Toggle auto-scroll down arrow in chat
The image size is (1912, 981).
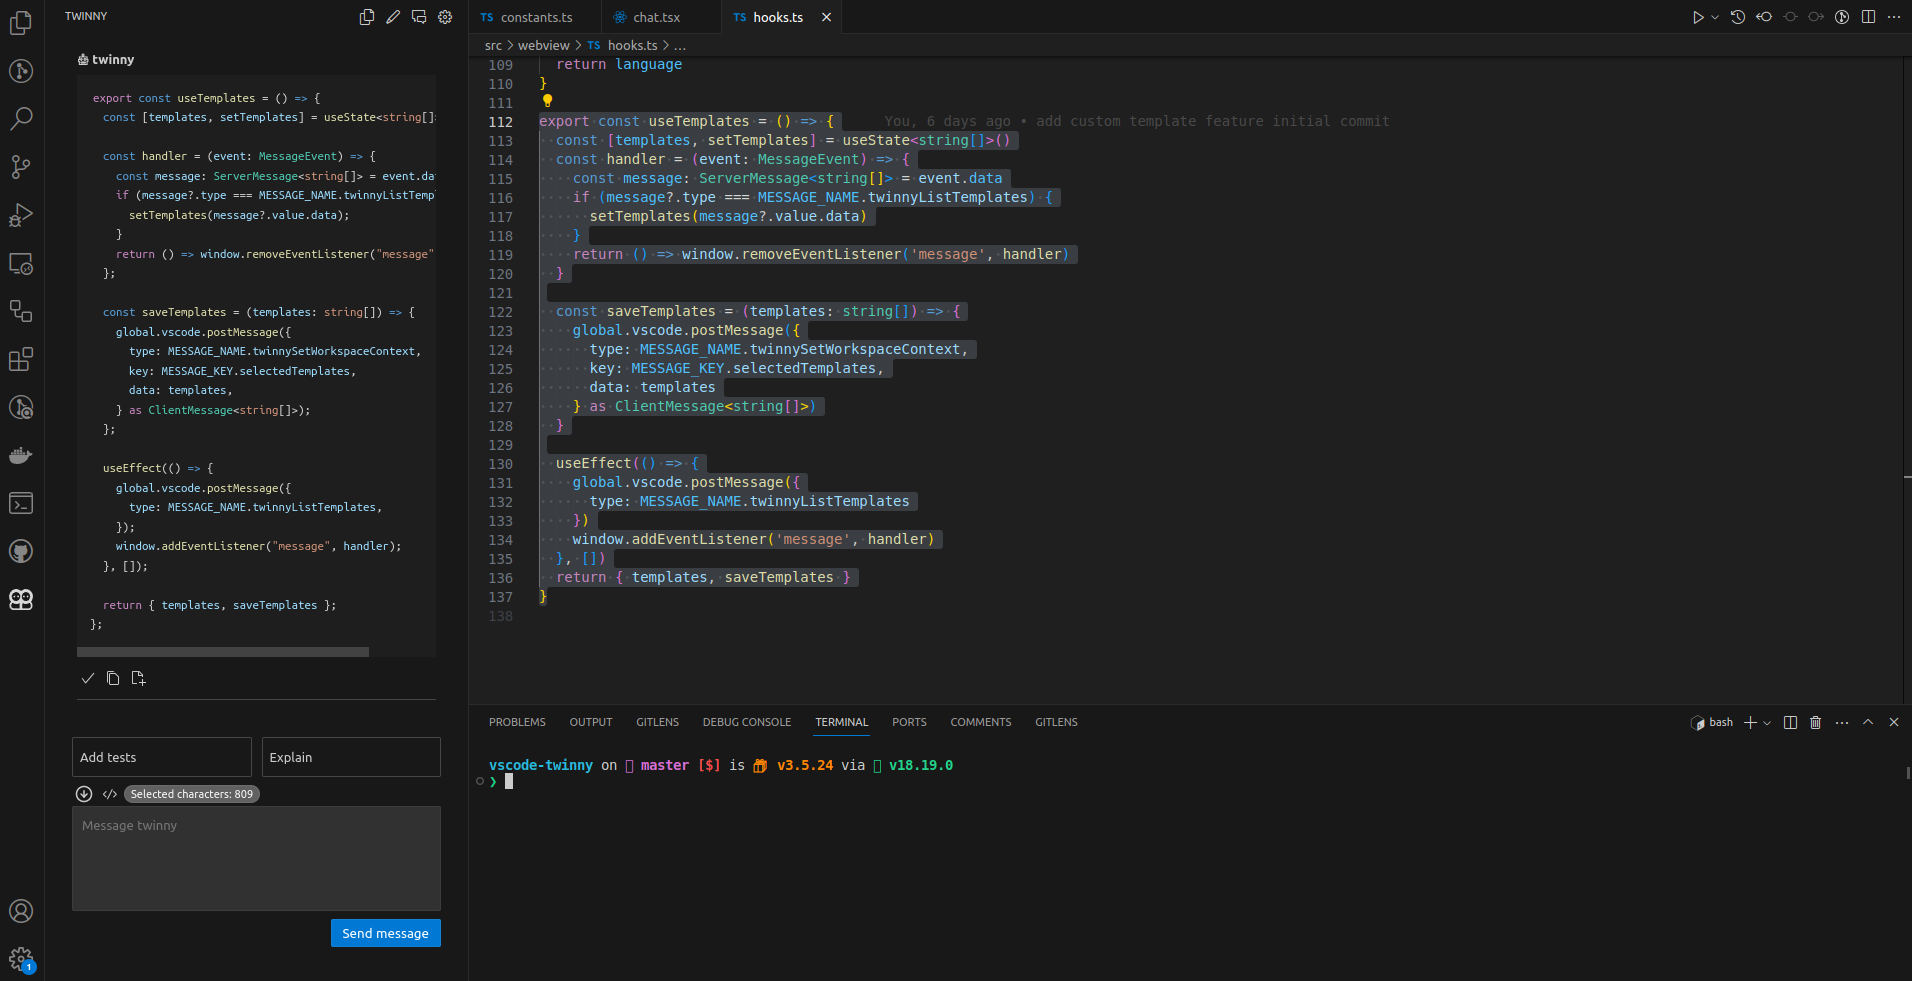pyautogui.click(x=84, y=794)
